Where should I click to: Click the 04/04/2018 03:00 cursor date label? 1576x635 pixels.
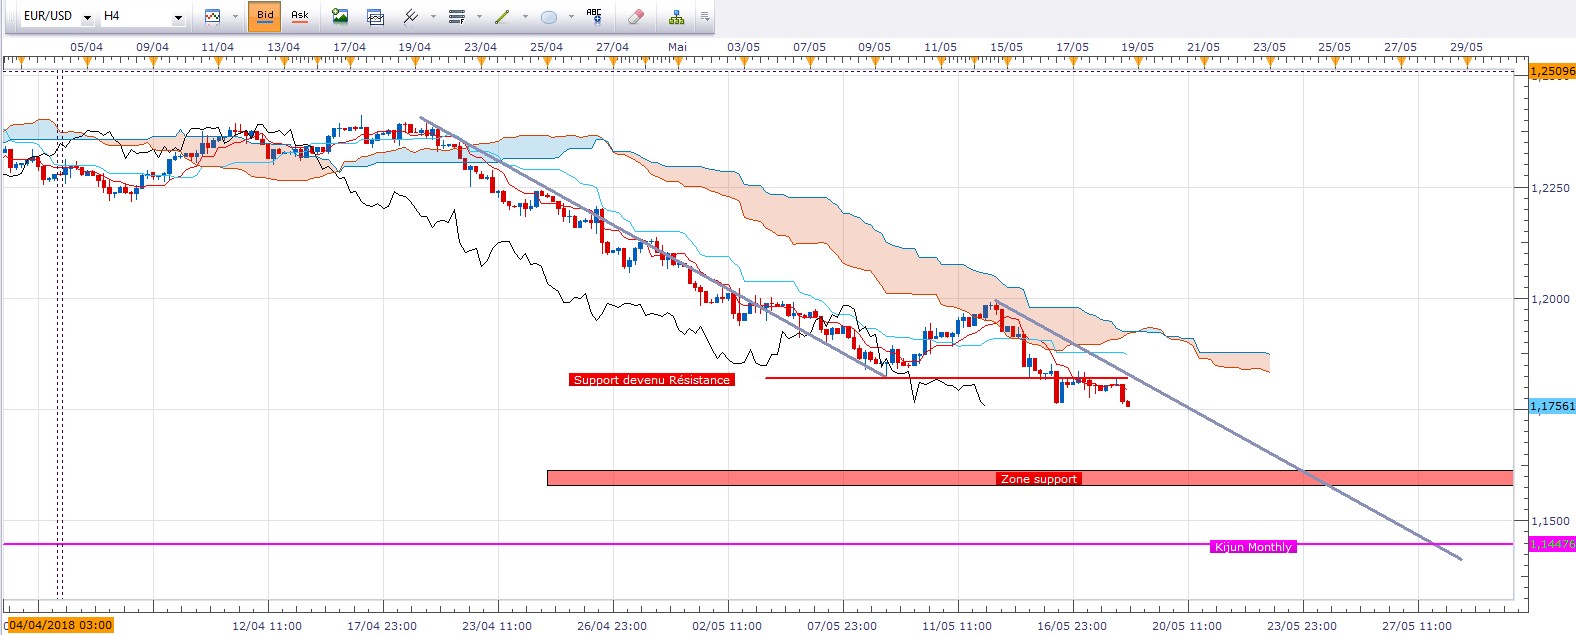point(60,626)
